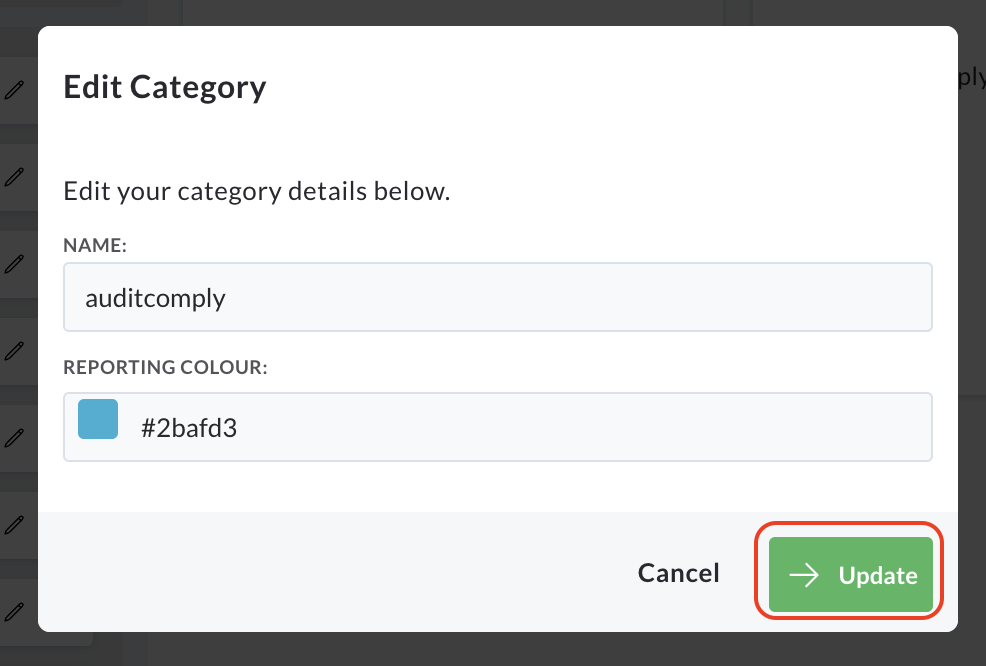This screenshot has height=666, width=986.
Task: Click the third pencil edit icon from top
Action: point(14,264)
